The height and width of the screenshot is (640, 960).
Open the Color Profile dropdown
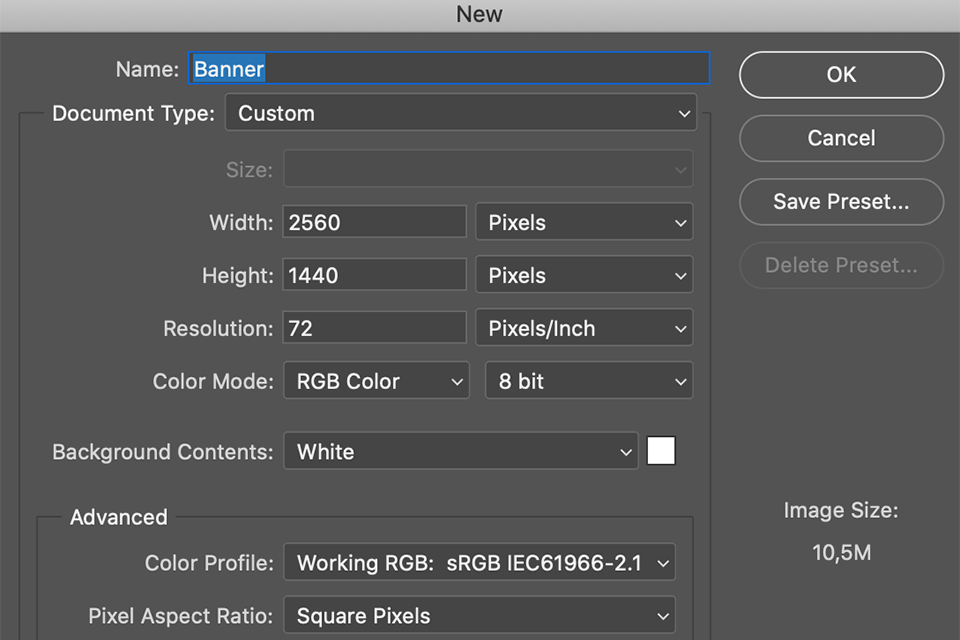click(x=479, y=564)
